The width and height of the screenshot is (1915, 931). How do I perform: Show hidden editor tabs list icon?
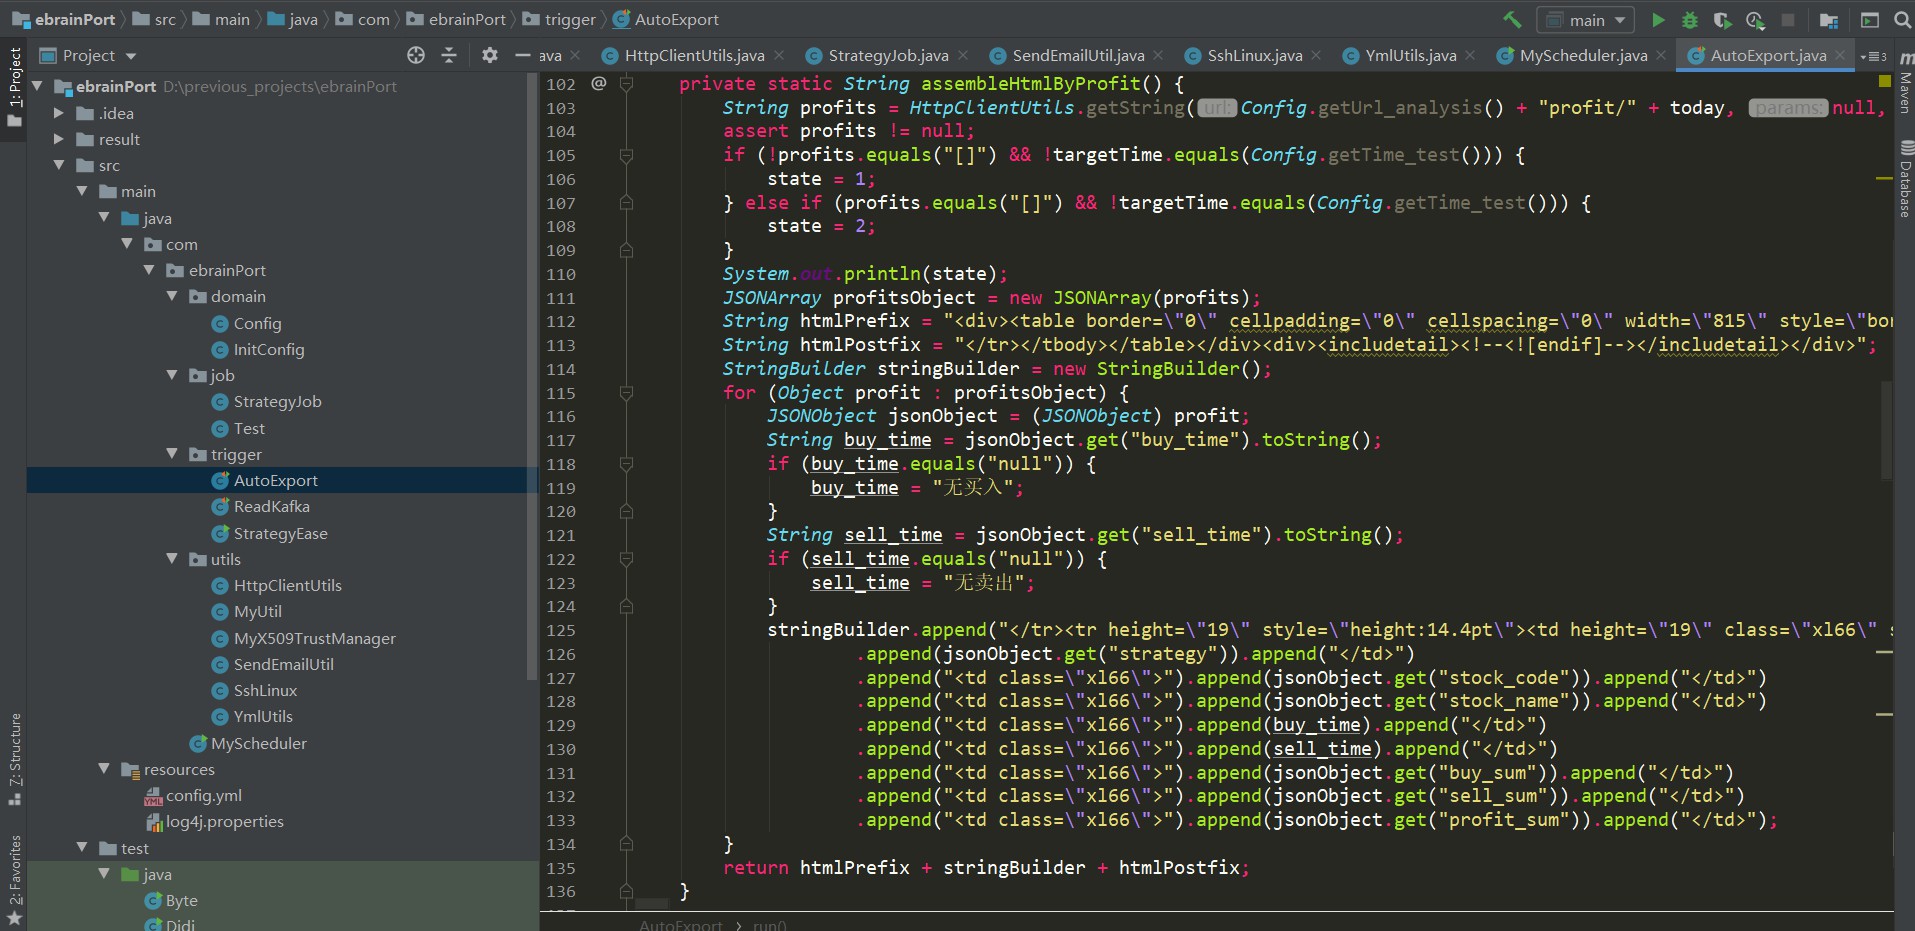[x=1873, y=56]
